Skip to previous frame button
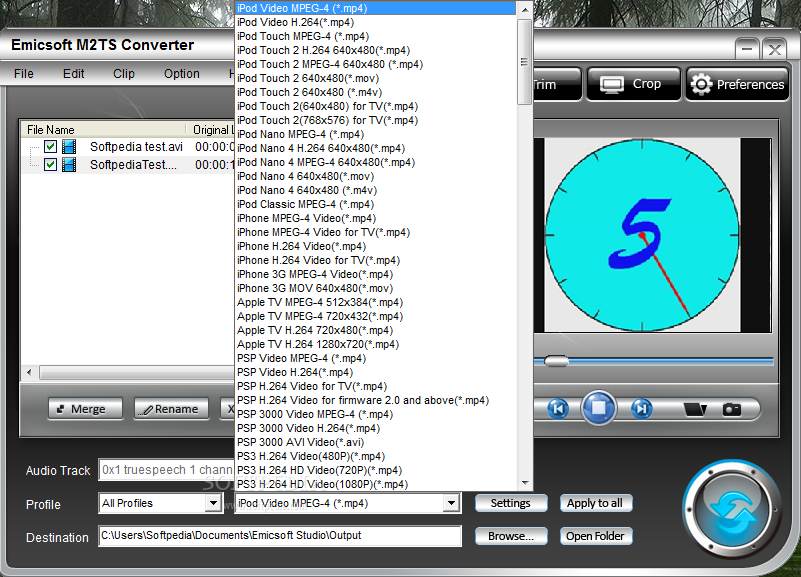 (x=558, y=409)
